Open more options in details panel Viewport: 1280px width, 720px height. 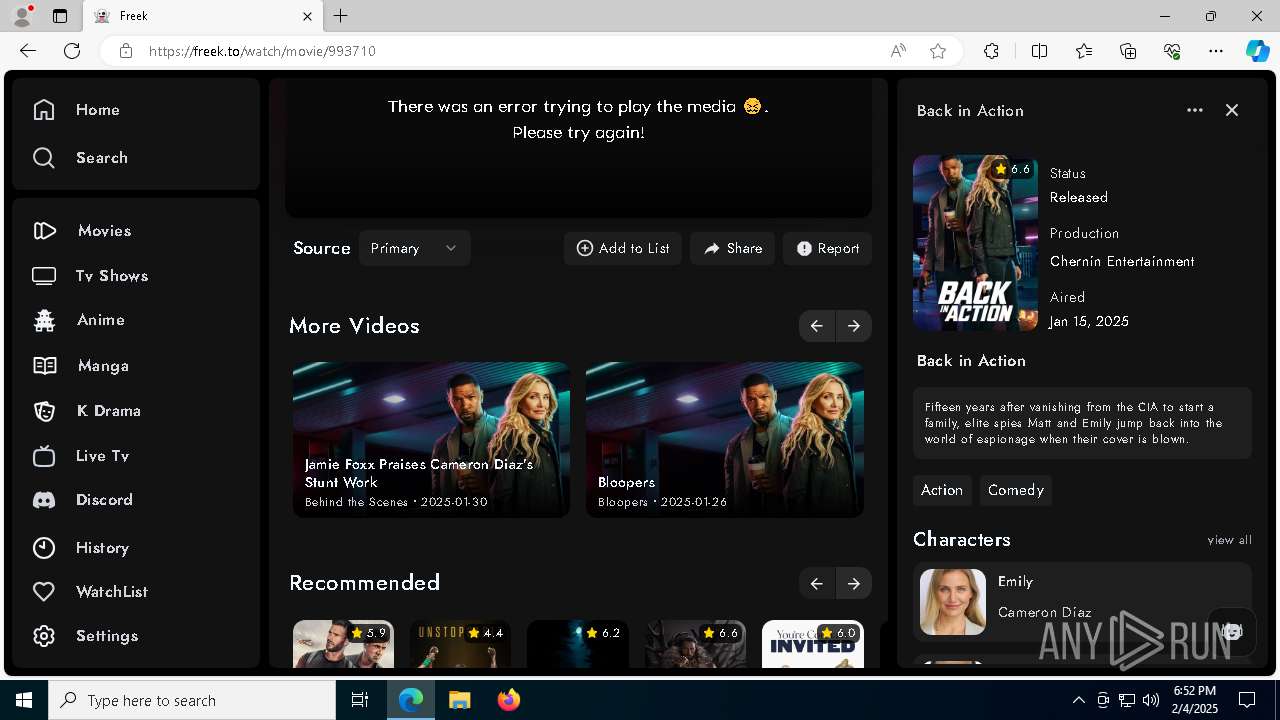1195,110
